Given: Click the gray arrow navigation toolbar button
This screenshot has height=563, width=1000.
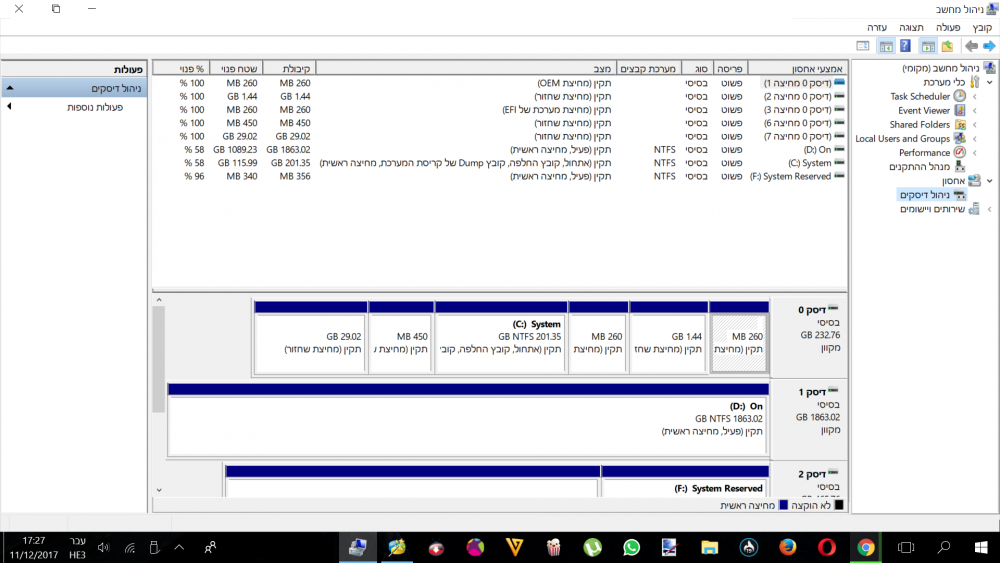Looking at the screenshot, I should (971, 46).
